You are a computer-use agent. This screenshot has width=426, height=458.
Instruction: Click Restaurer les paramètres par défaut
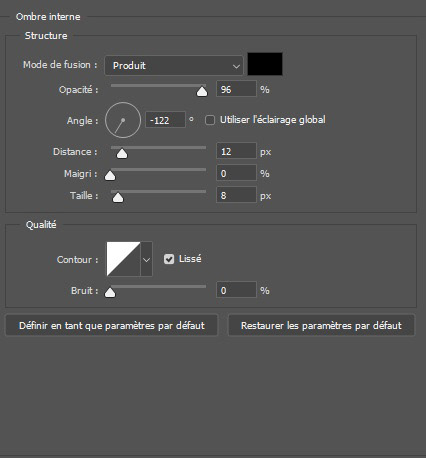[321, 325]
